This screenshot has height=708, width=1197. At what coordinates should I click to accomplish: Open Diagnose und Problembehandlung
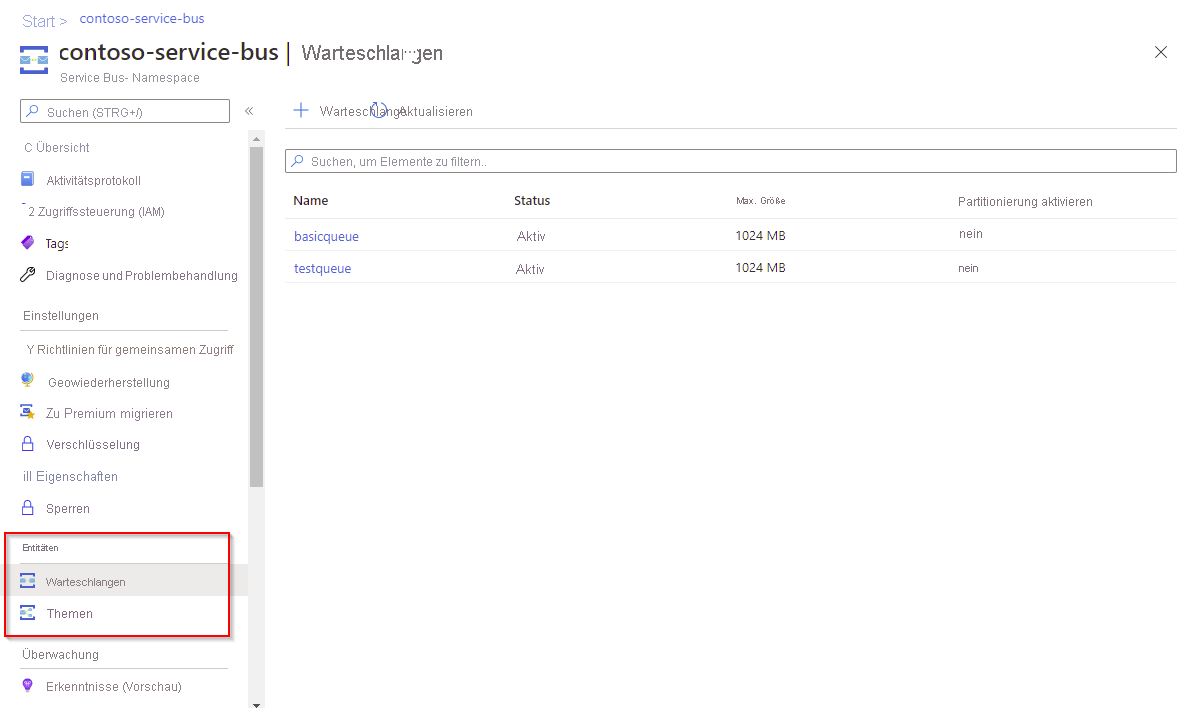tap(141, 276)
